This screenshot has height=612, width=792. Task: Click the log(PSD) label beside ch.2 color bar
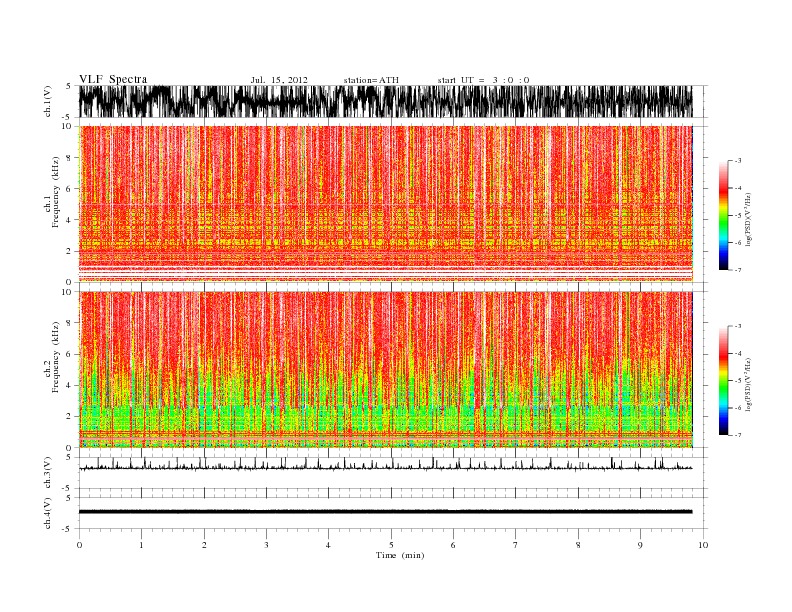[x=749, y=384]
